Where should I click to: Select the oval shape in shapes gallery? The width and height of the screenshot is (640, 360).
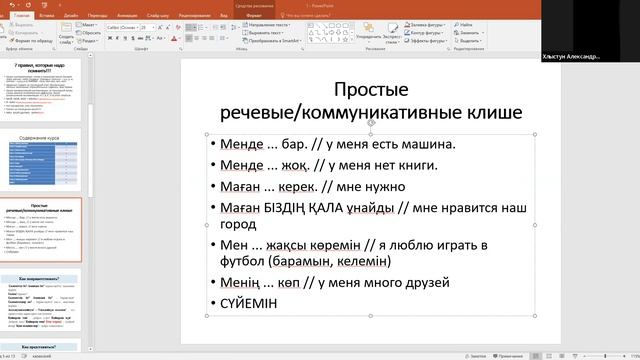click(x=338, y=25)
